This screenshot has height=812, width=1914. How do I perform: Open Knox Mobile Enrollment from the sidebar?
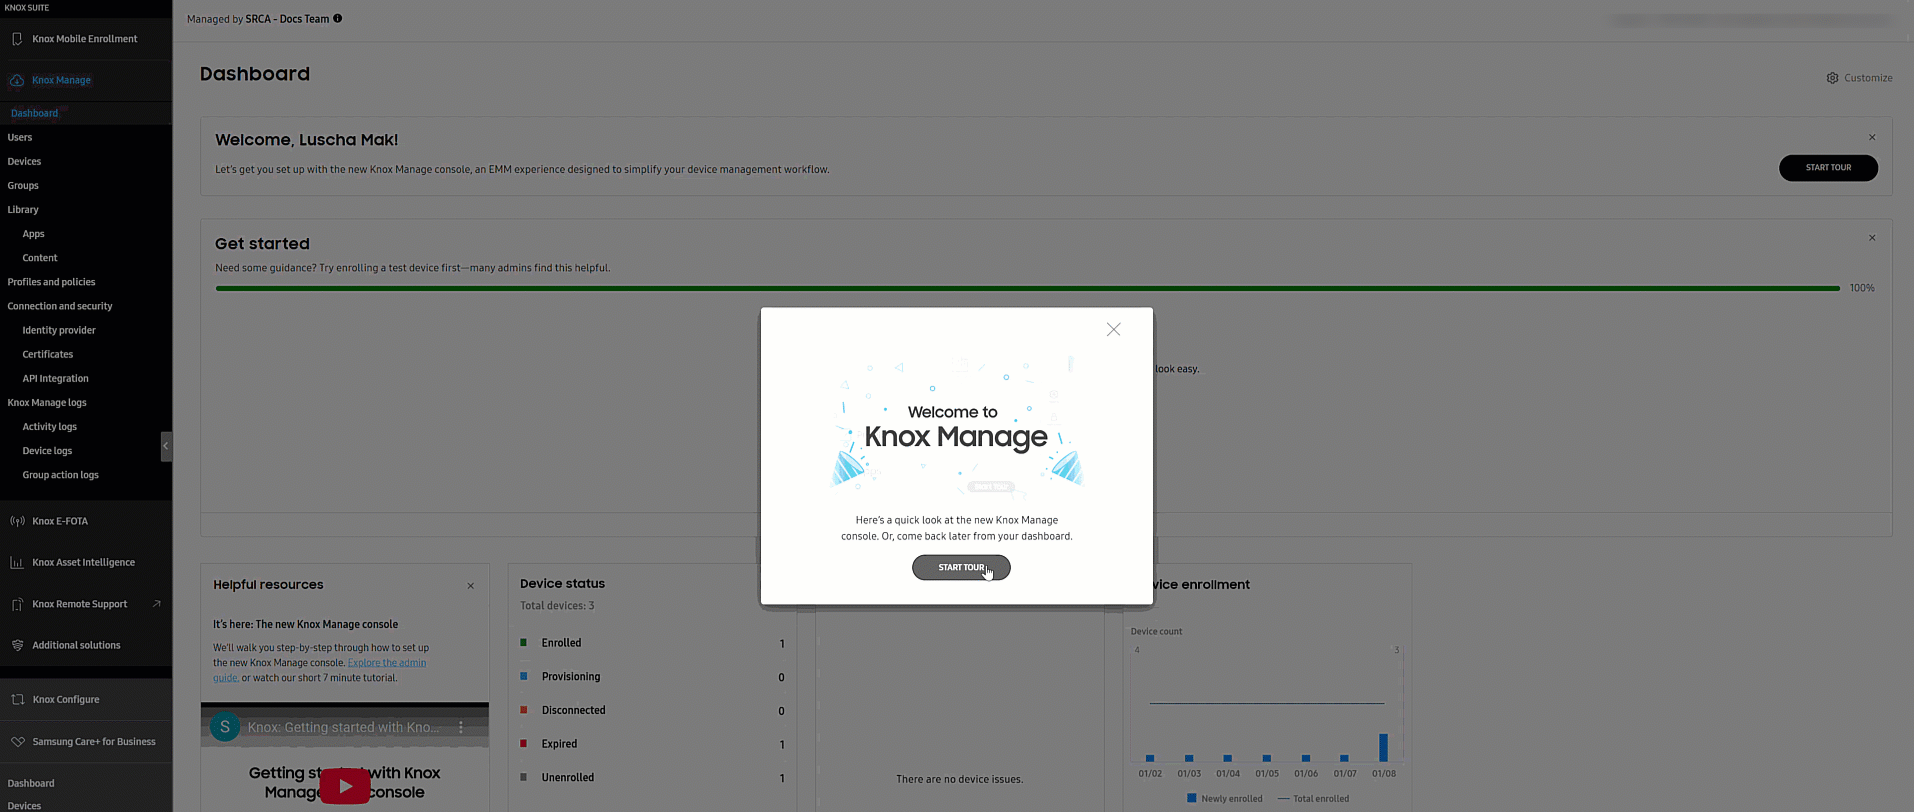86,39
